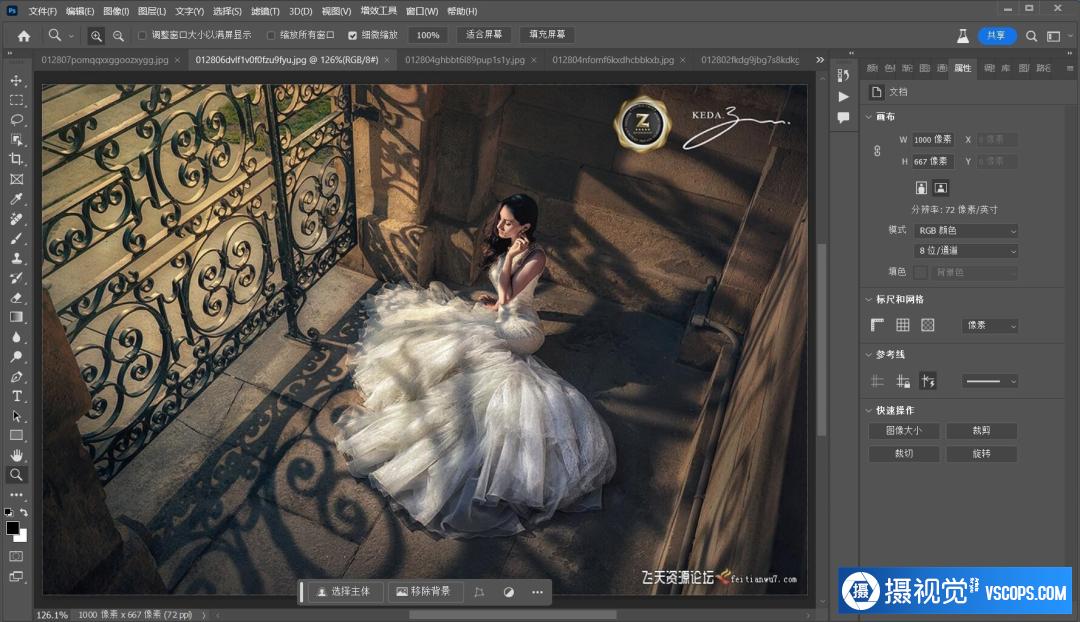Toggle grid display icon
1080x622 pixels.
(x=903, y=325)
